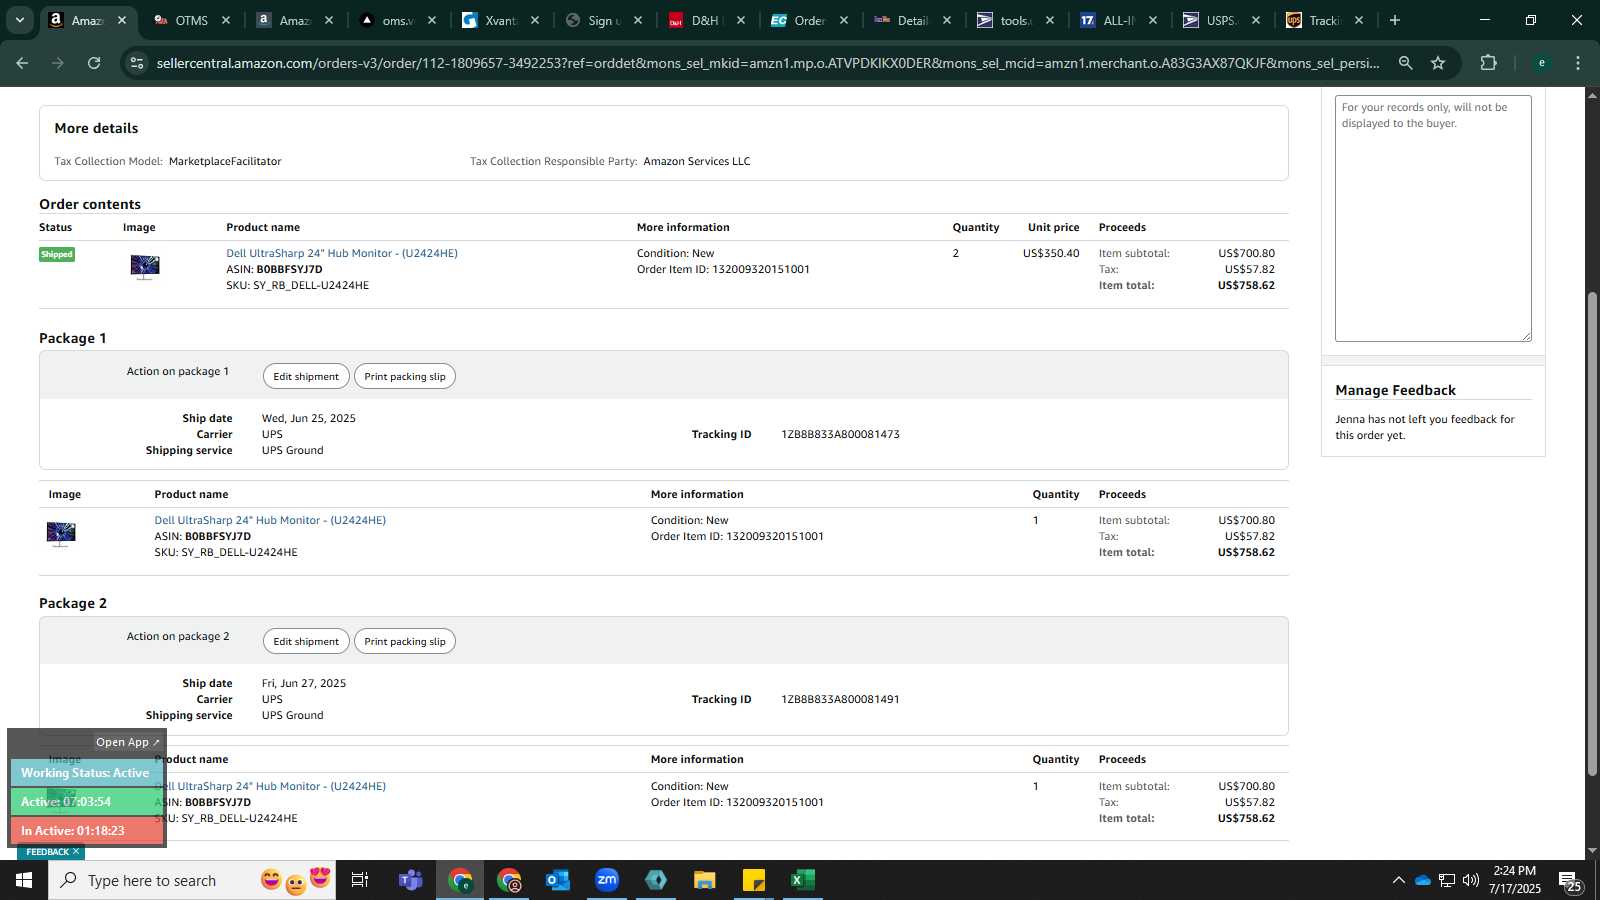Click Edit shipment for package 2
The image size is (1600, 900).
[306, 641]
